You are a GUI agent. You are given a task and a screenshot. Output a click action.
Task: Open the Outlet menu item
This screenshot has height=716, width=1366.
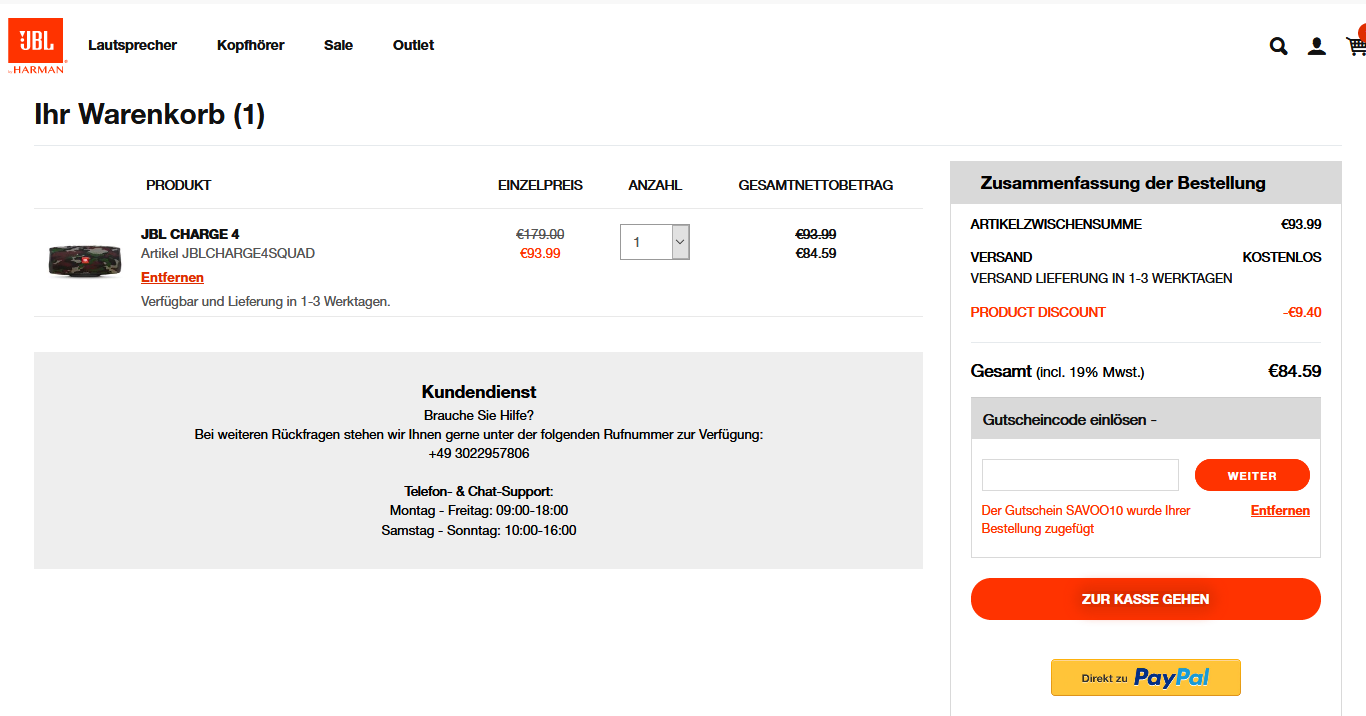pos(413,45)
